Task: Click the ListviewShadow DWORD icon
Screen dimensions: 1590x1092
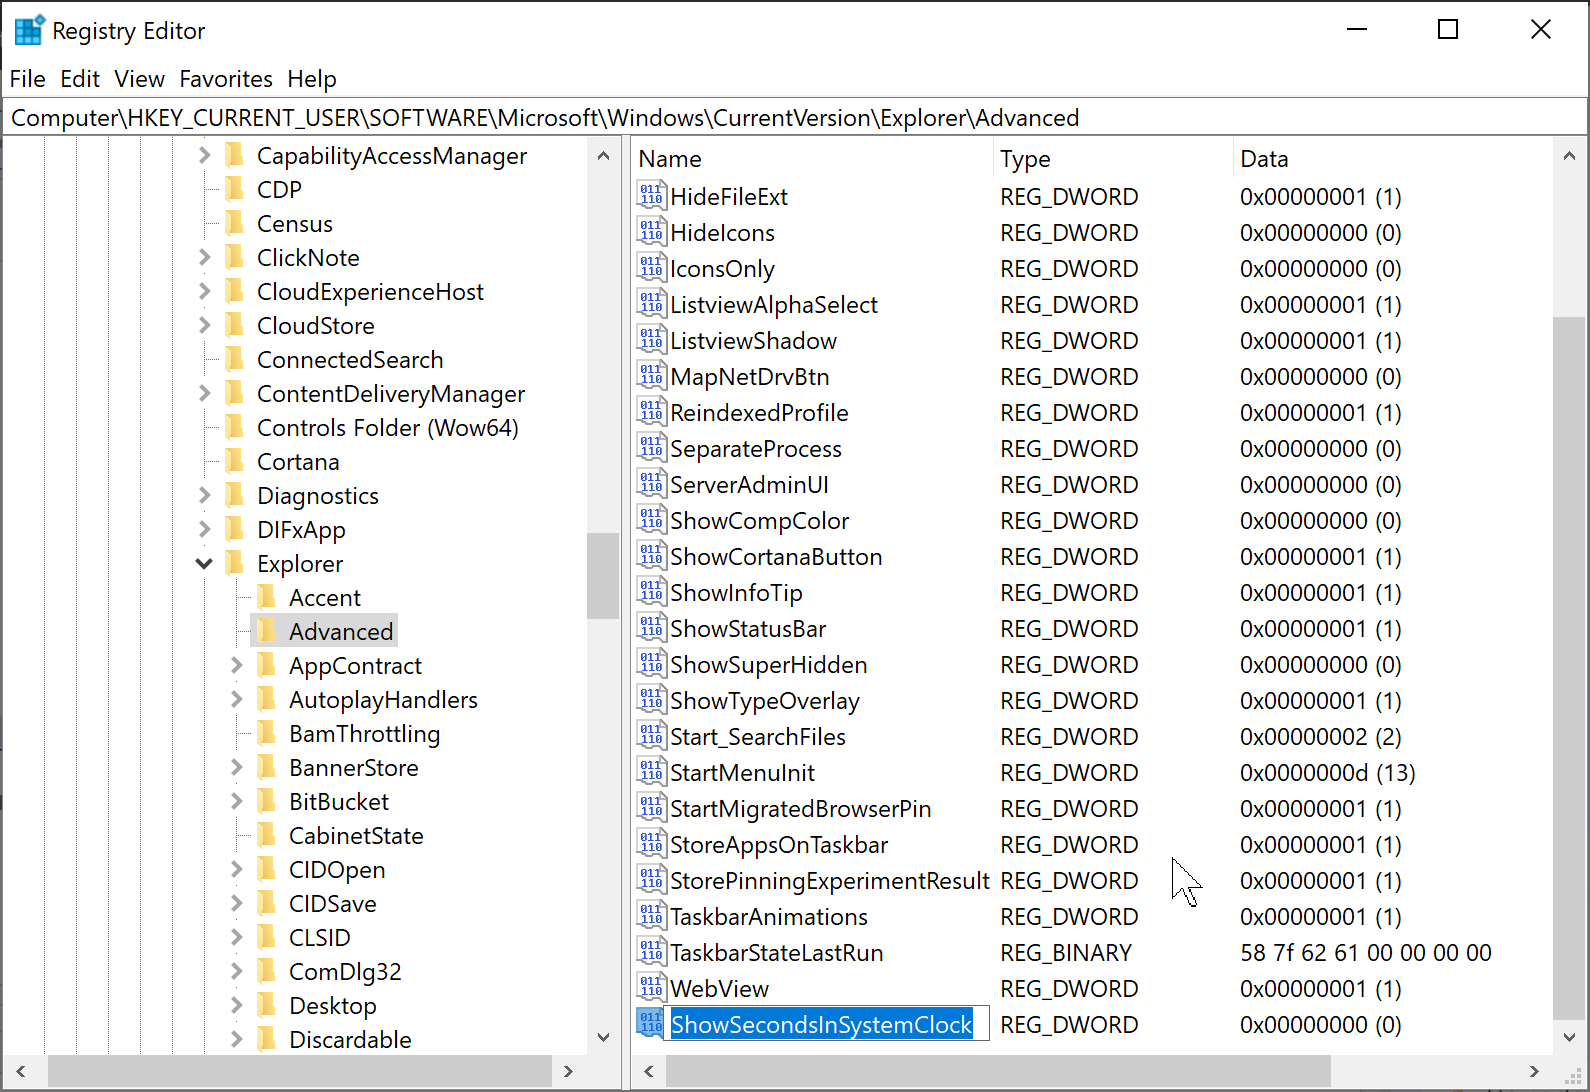Action: [x=651, y=340]
